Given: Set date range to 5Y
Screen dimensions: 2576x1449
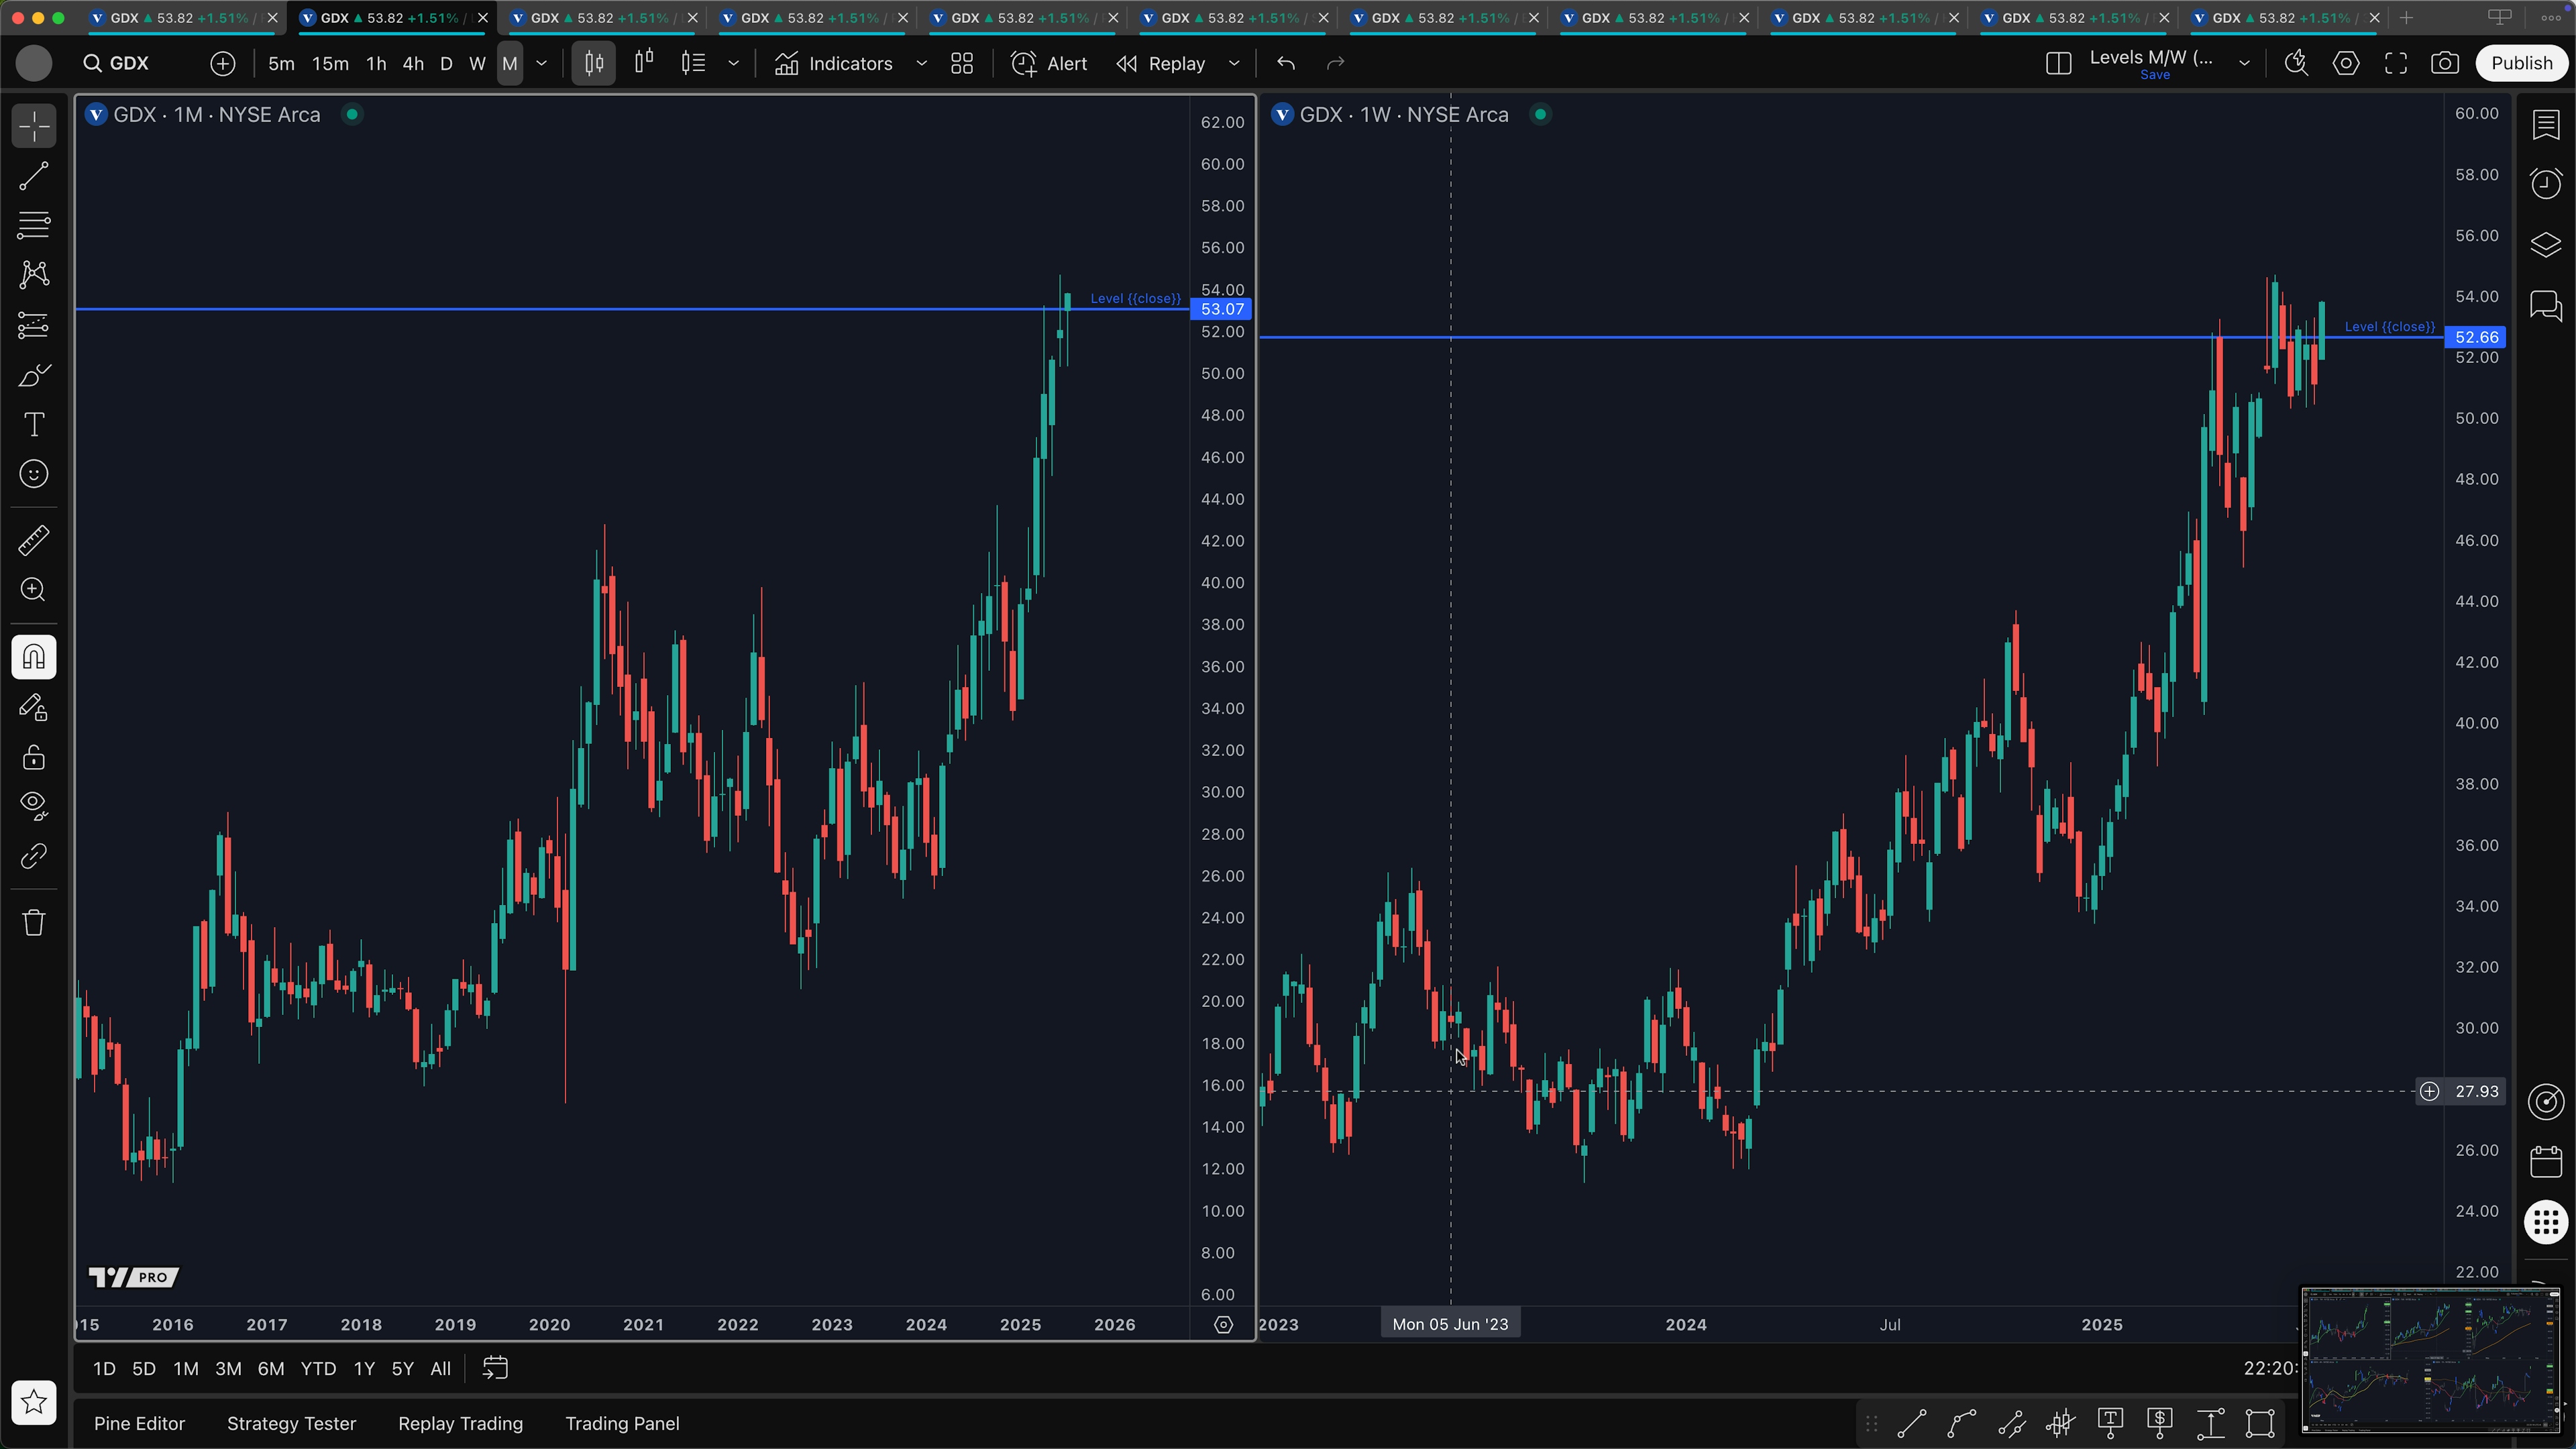Looking at the screenshot, I should (x=402, y=1369).
